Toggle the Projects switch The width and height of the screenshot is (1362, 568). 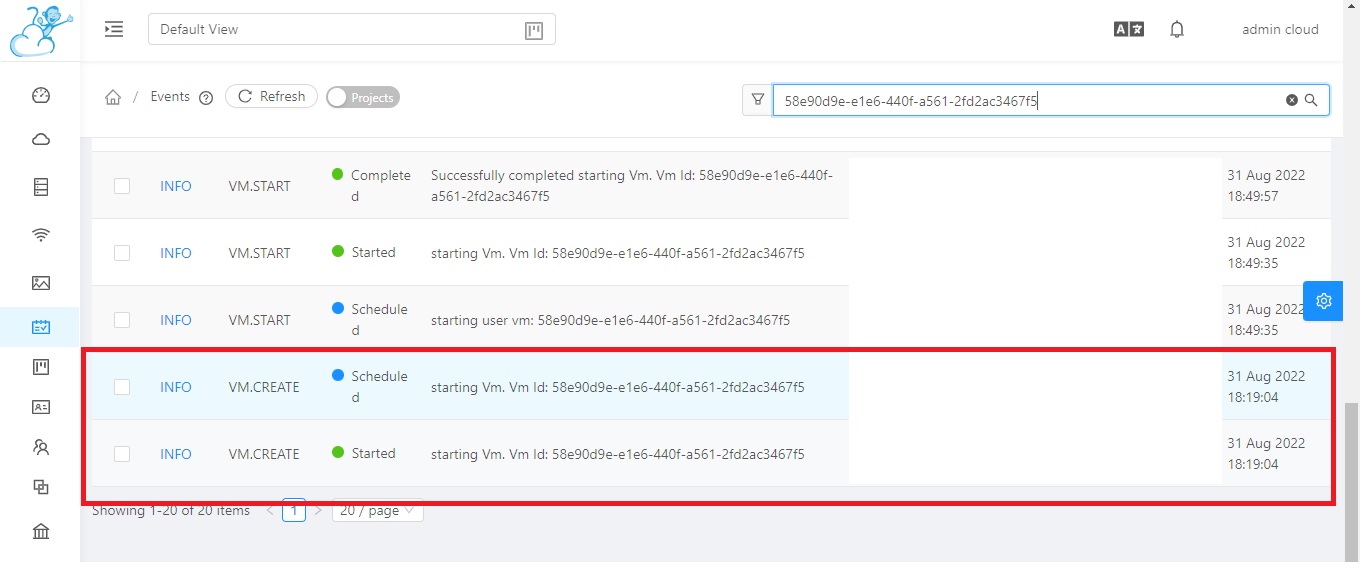[363, 97]
